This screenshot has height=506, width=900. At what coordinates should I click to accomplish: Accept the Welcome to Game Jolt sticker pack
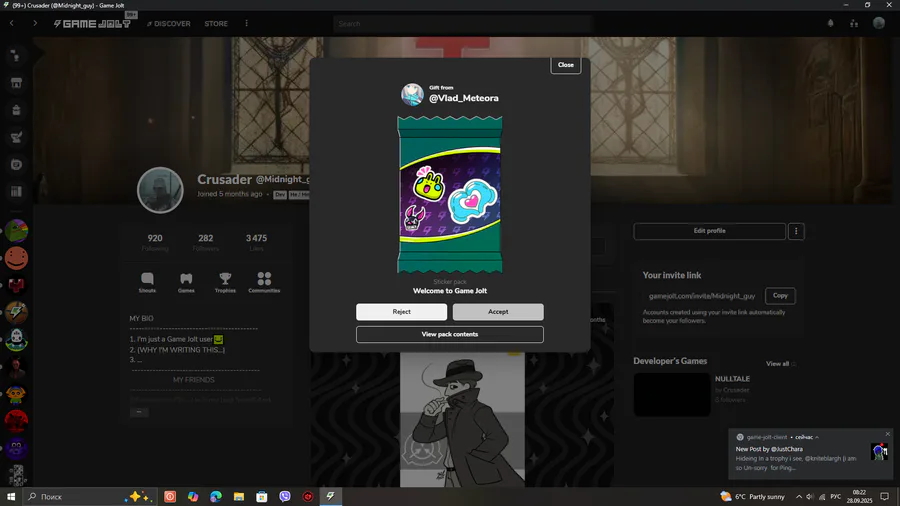tap(498, 312)
